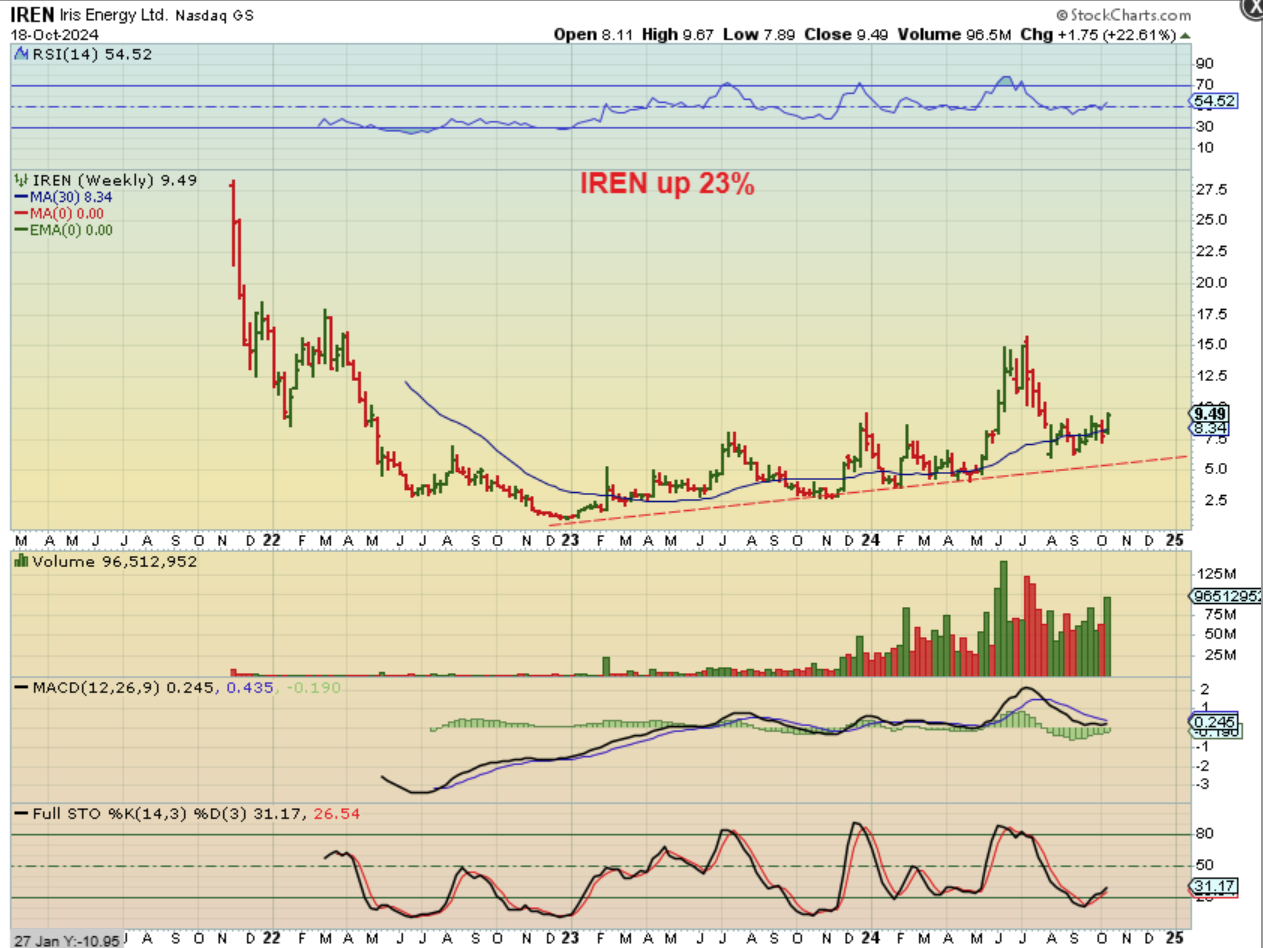Click the small icon before RSI(14) label
Screen dimensions: 1263x948
tap(19, 54)
